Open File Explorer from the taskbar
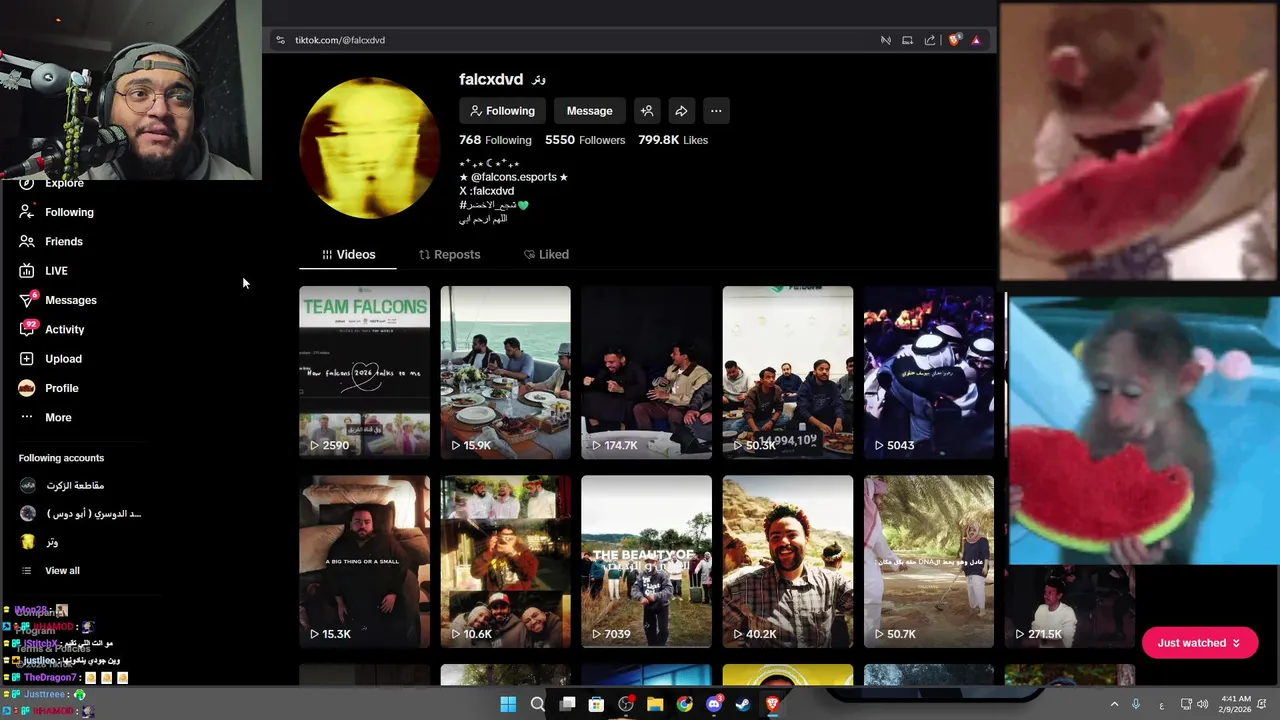 [655, 704]
